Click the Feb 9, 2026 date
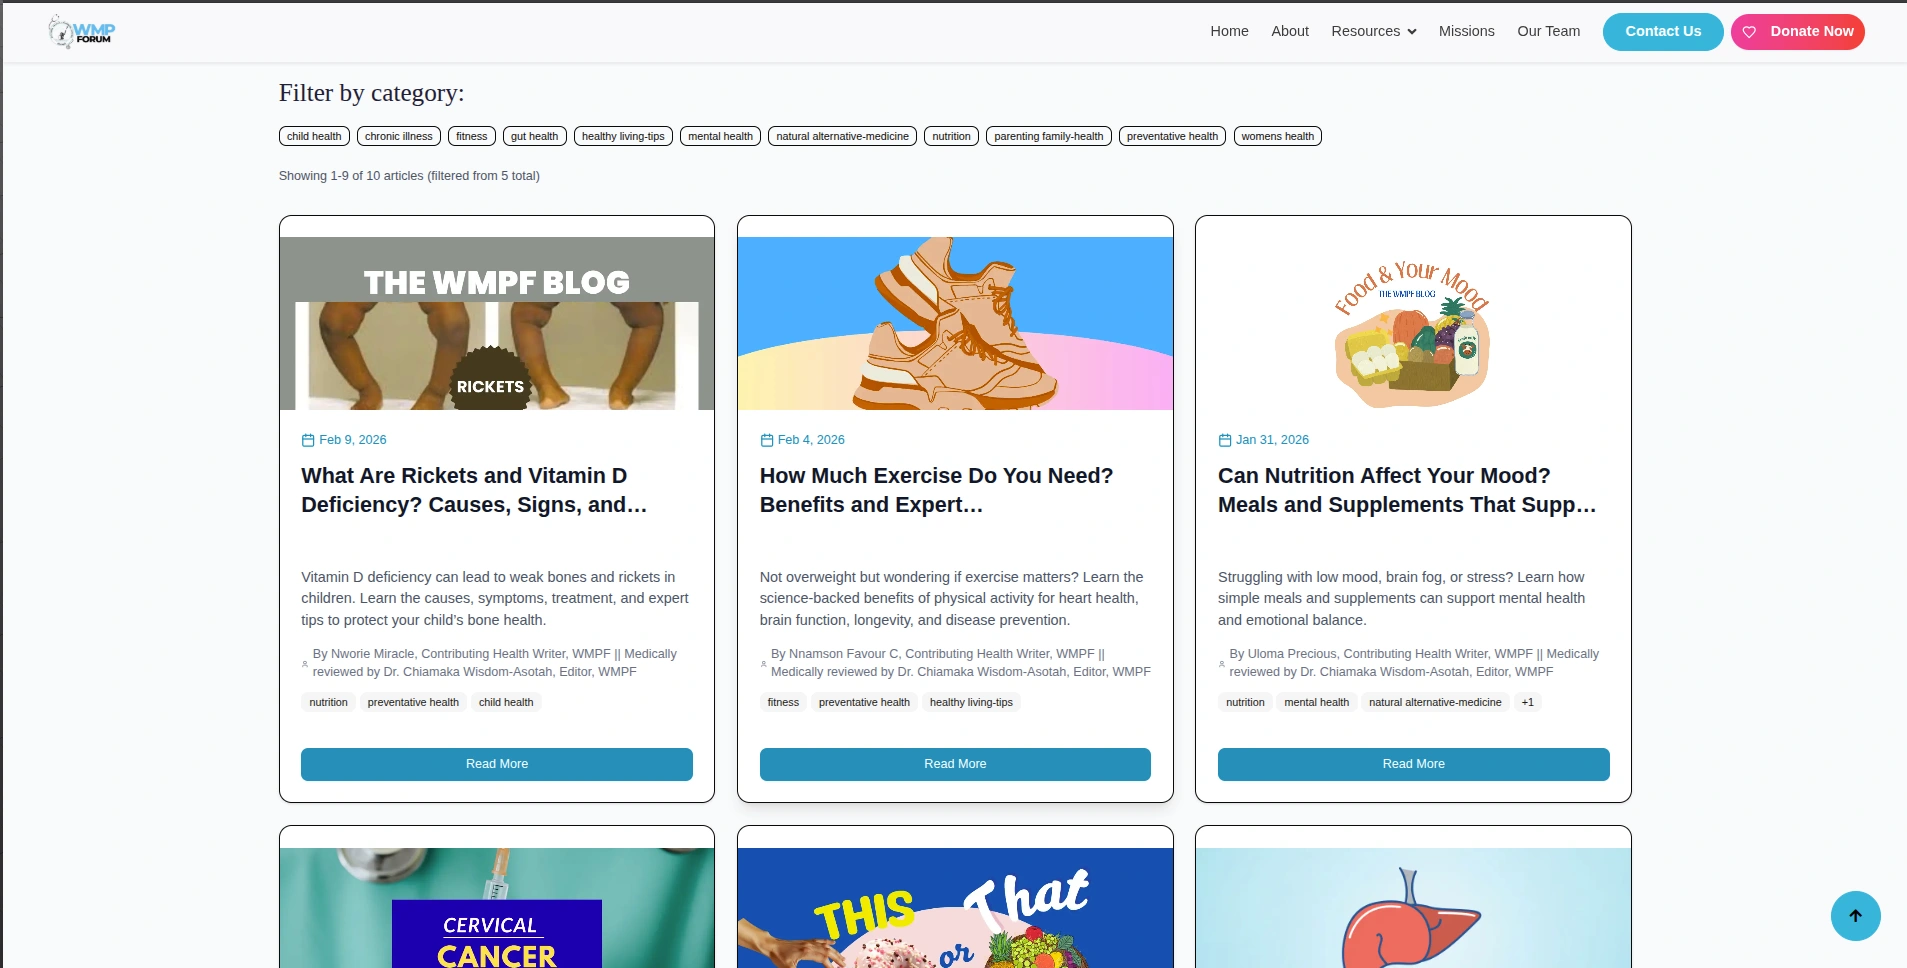This screenshot has width=1907, height=968. point(353,440)
